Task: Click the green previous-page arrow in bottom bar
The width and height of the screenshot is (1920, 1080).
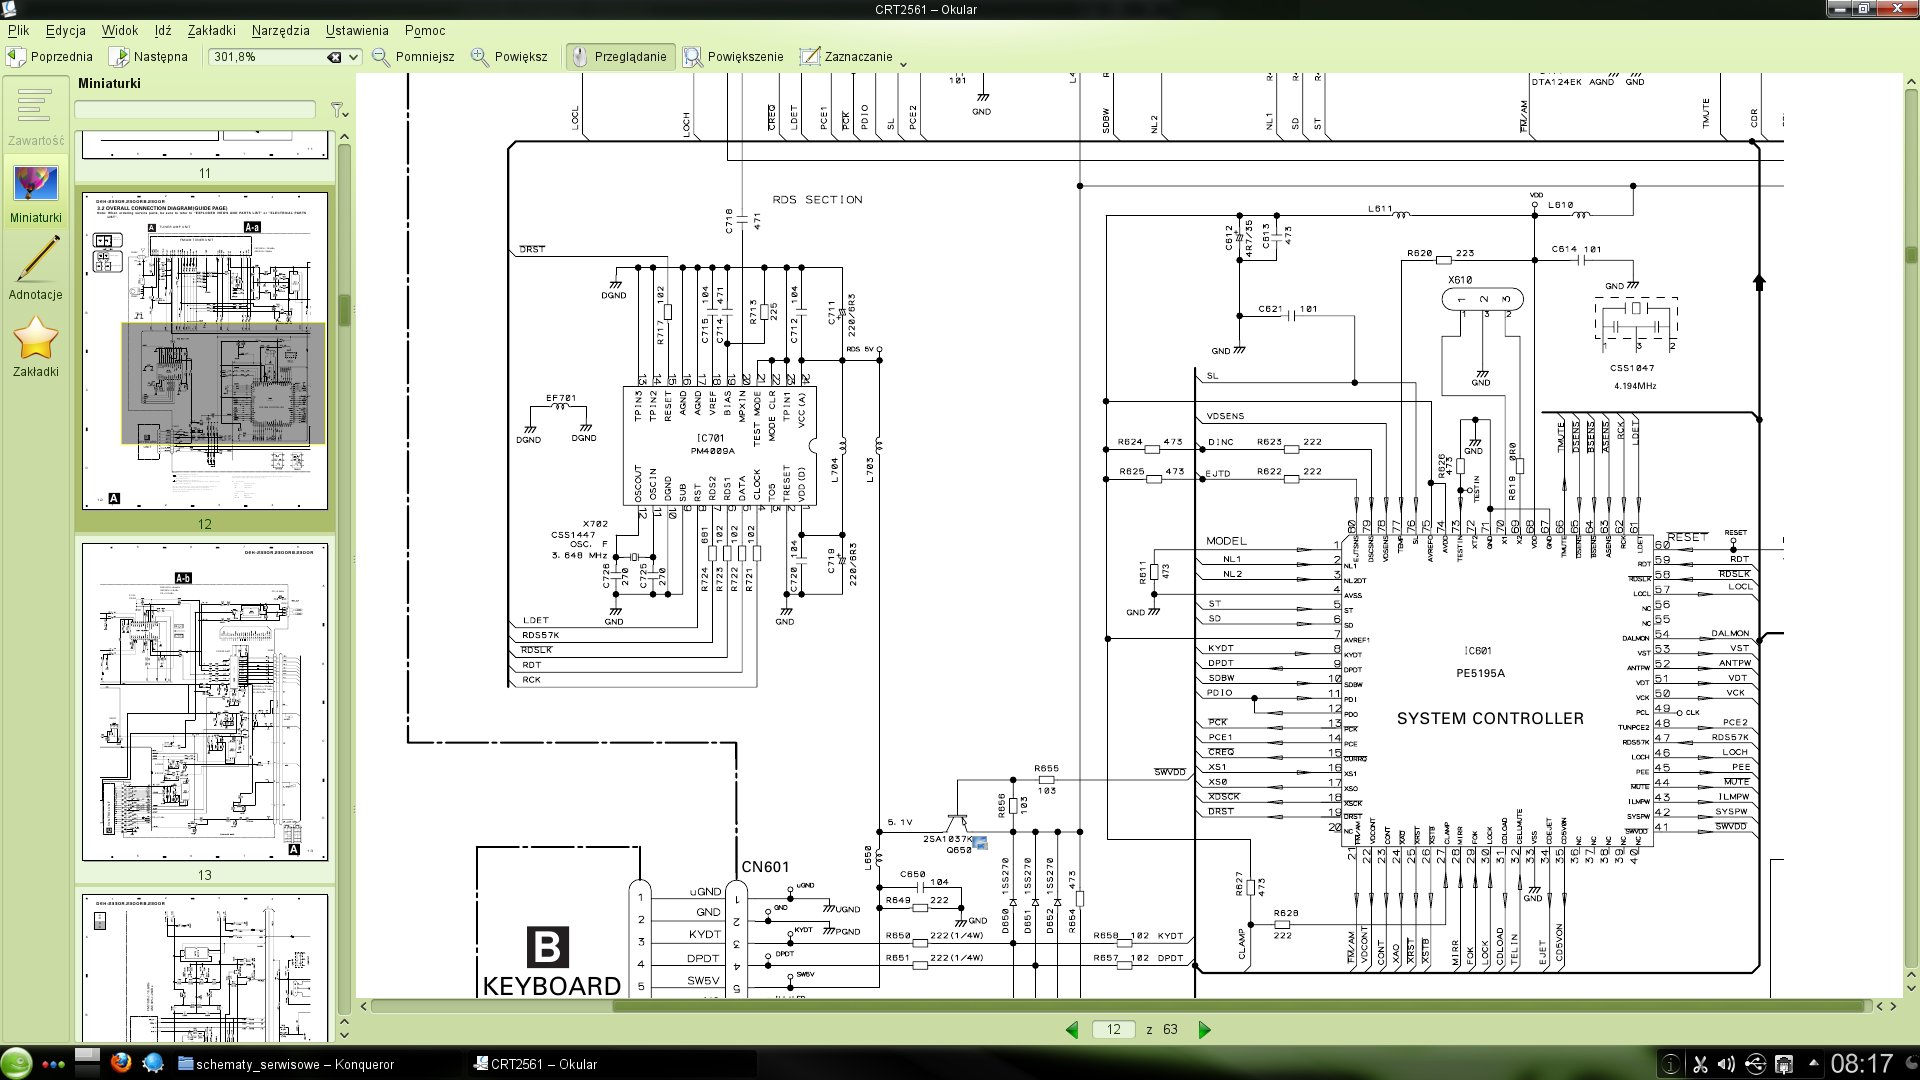Action: click(1072, 1029)
